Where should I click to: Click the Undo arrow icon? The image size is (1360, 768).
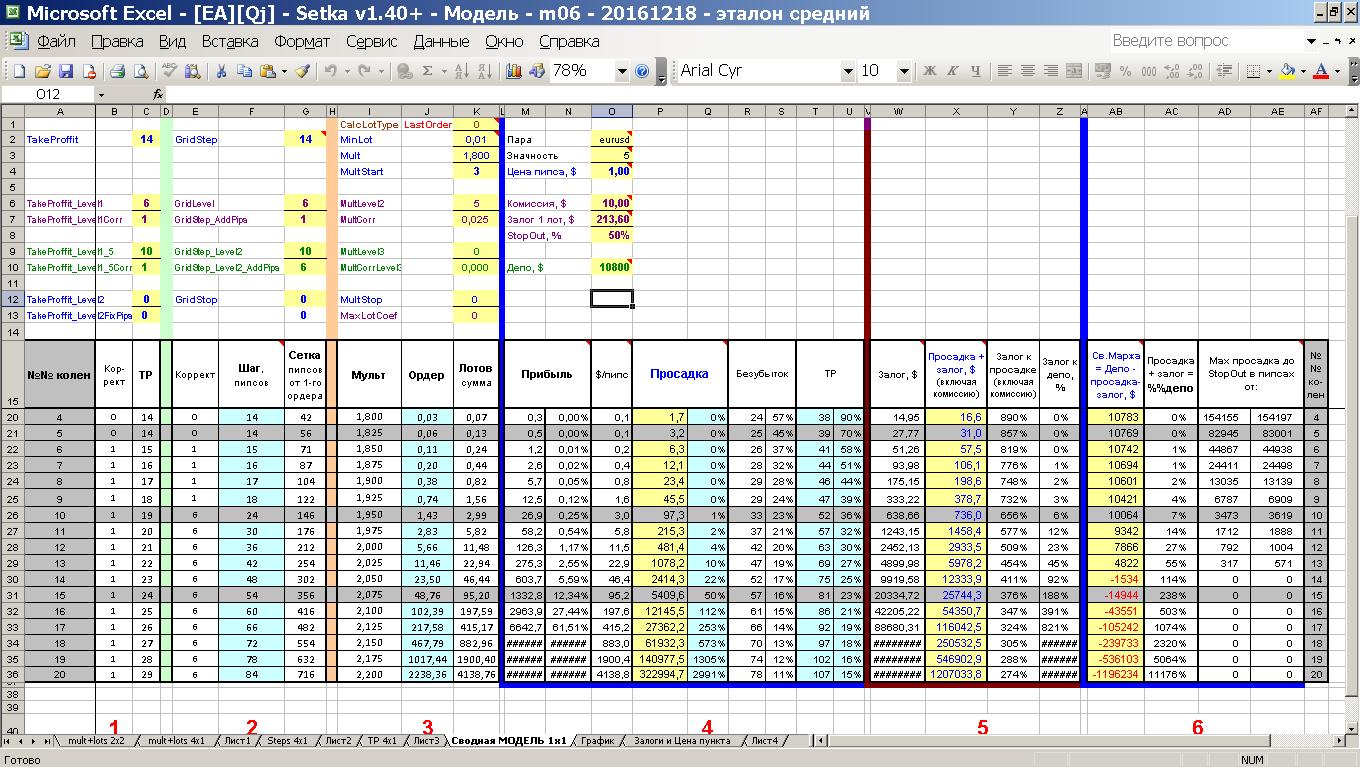pyautogui.click(x=330, y=71)
